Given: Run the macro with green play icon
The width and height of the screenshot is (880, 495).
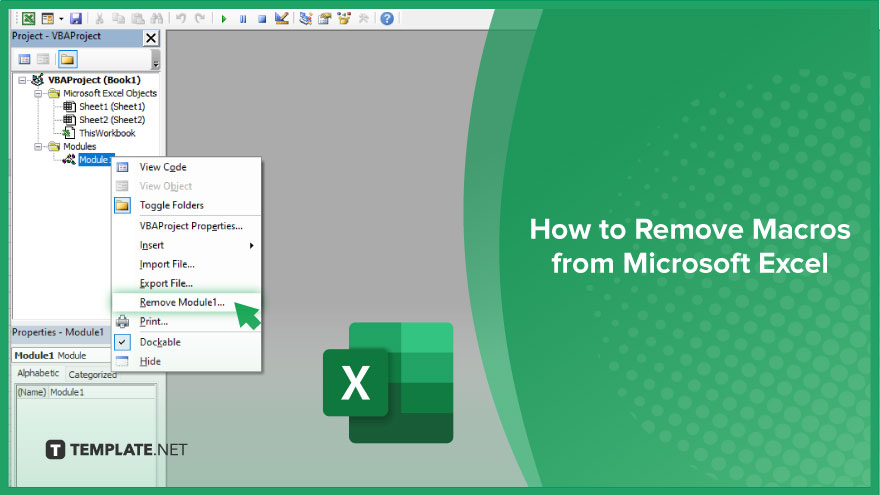Looking at the screenshot, I should coord(224,19).
